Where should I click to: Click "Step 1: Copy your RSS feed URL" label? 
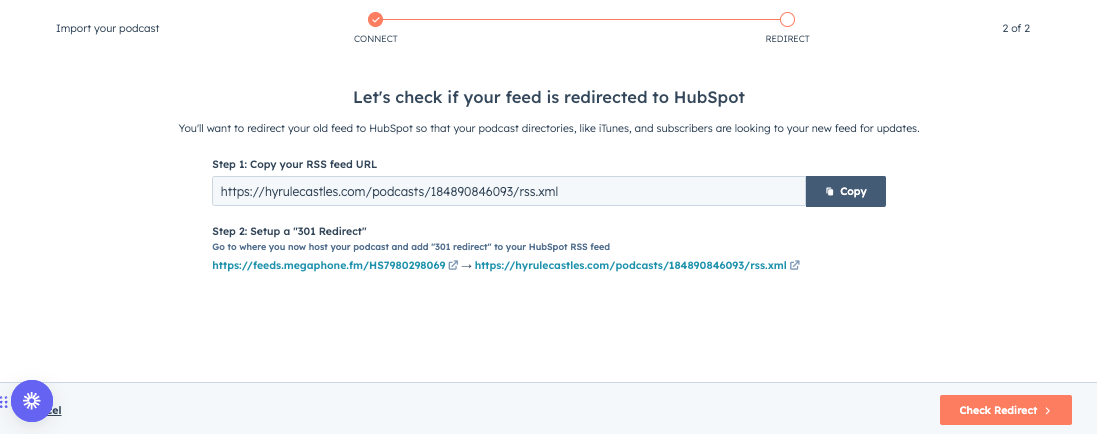(295, 164)
